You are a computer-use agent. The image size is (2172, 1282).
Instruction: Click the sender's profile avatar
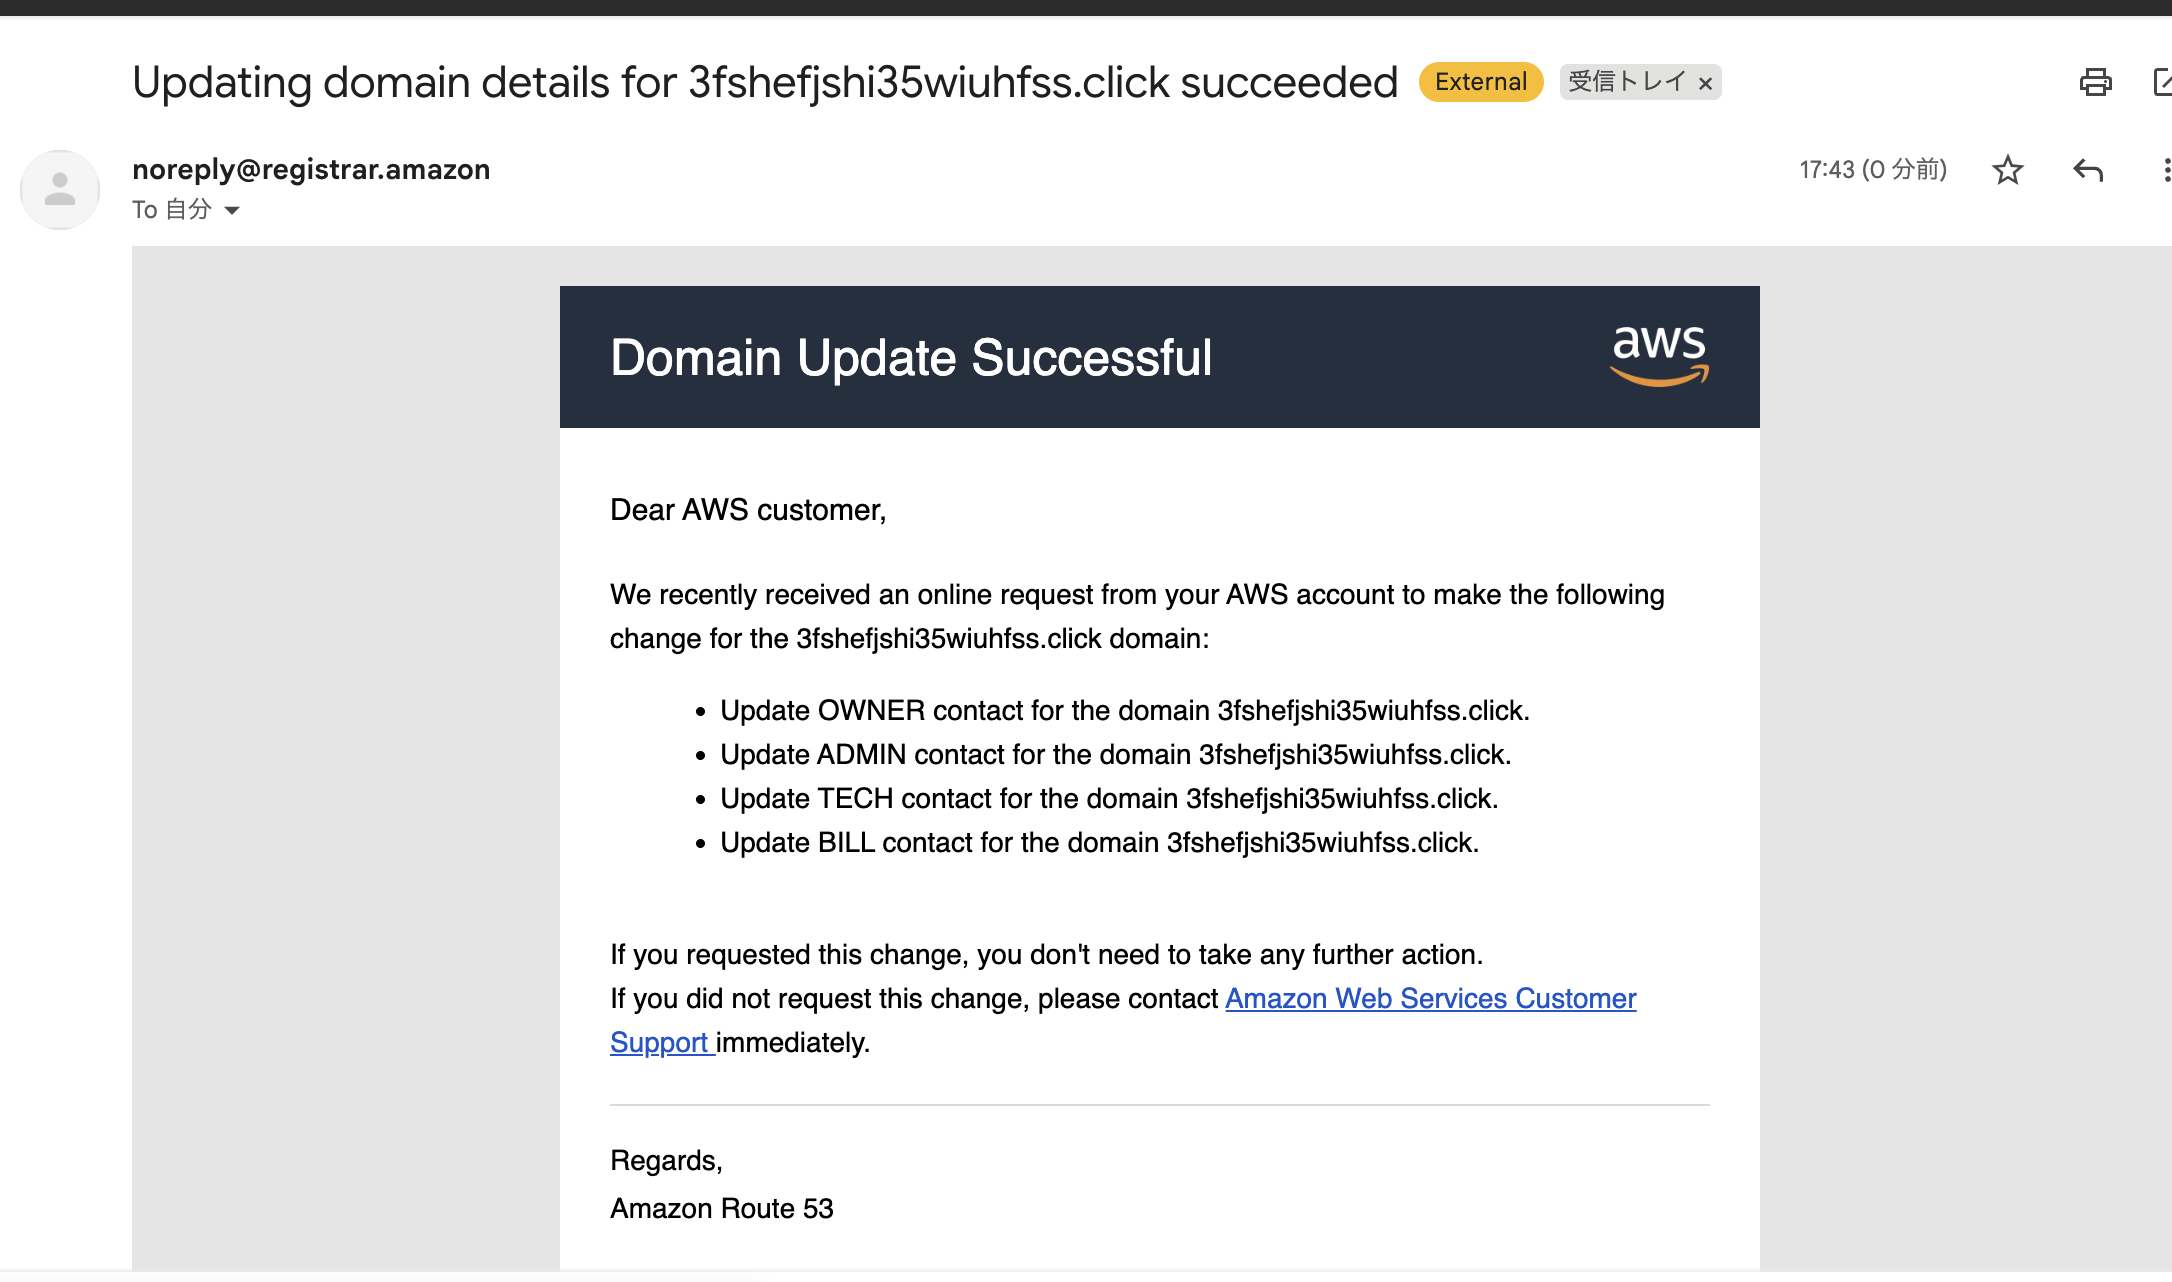59,190
